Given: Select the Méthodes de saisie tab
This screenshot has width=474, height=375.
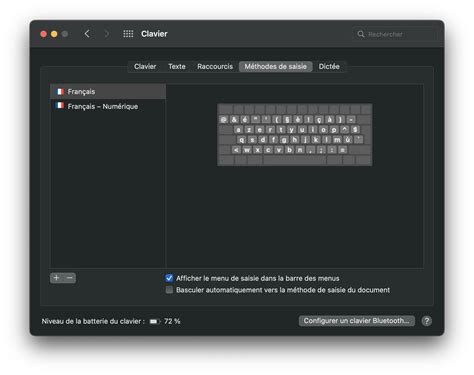Looking at the screenshot, I should [x=276, y=66].
